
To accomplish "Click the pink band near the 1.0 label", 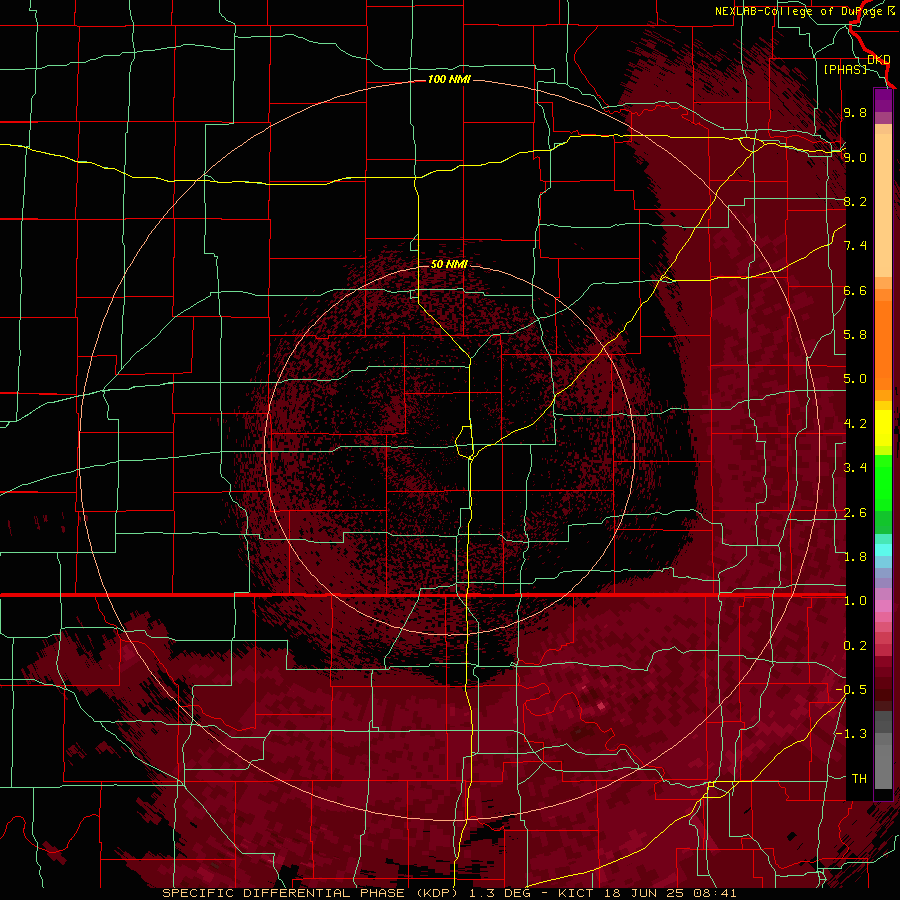I will 883,606.
